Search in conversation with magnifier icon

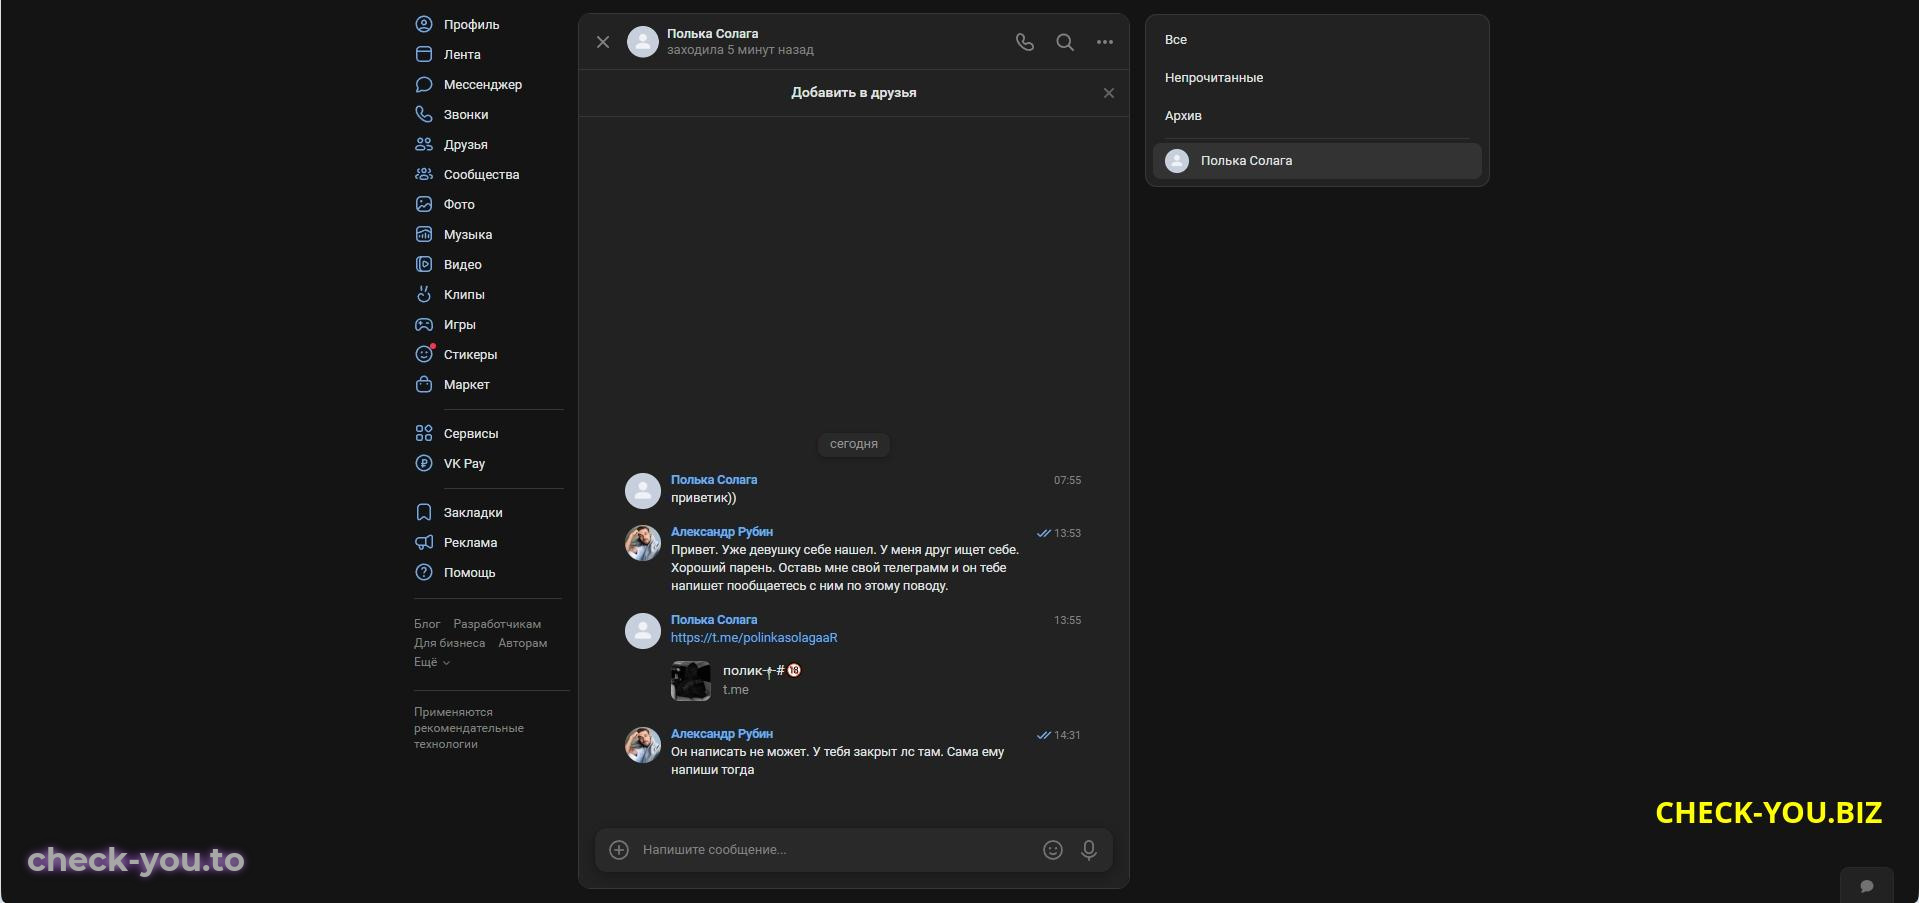(1065, 42)
